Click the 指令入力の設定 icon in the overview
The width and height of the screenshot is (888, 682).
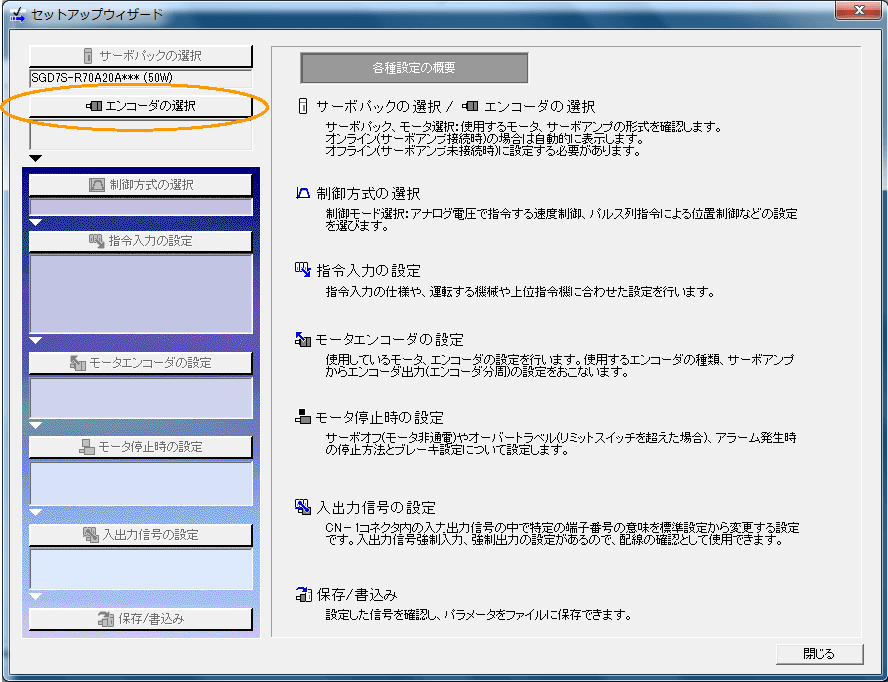click(303, 270)
